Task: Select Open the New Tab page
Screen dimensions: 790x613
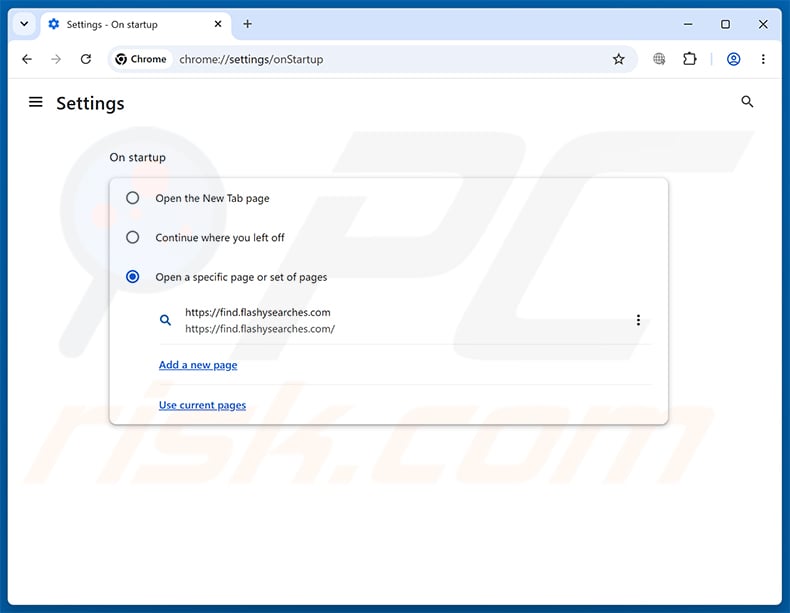Action: 133,198
